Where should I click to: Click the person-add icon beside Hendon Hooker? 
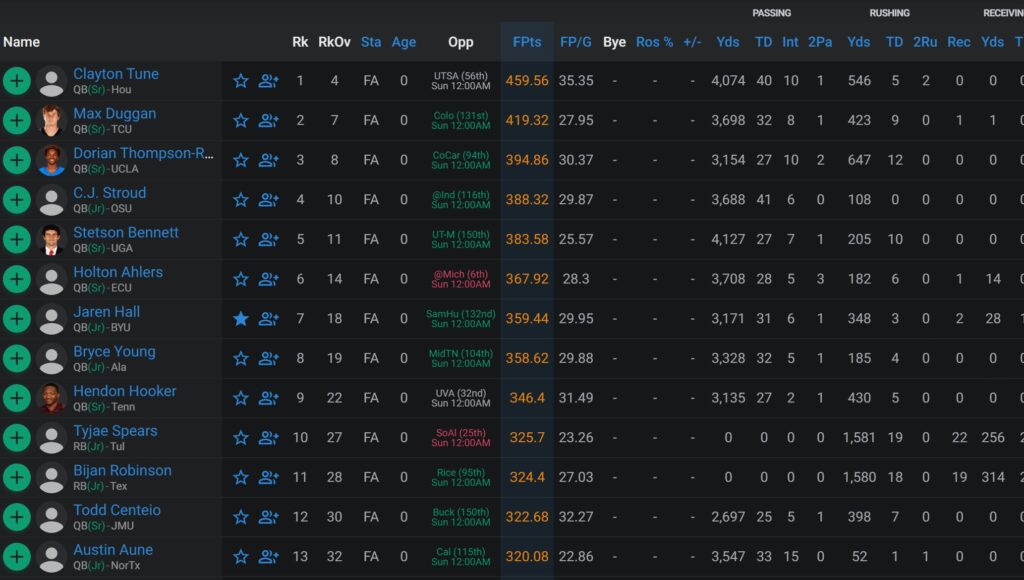[268, 398]
